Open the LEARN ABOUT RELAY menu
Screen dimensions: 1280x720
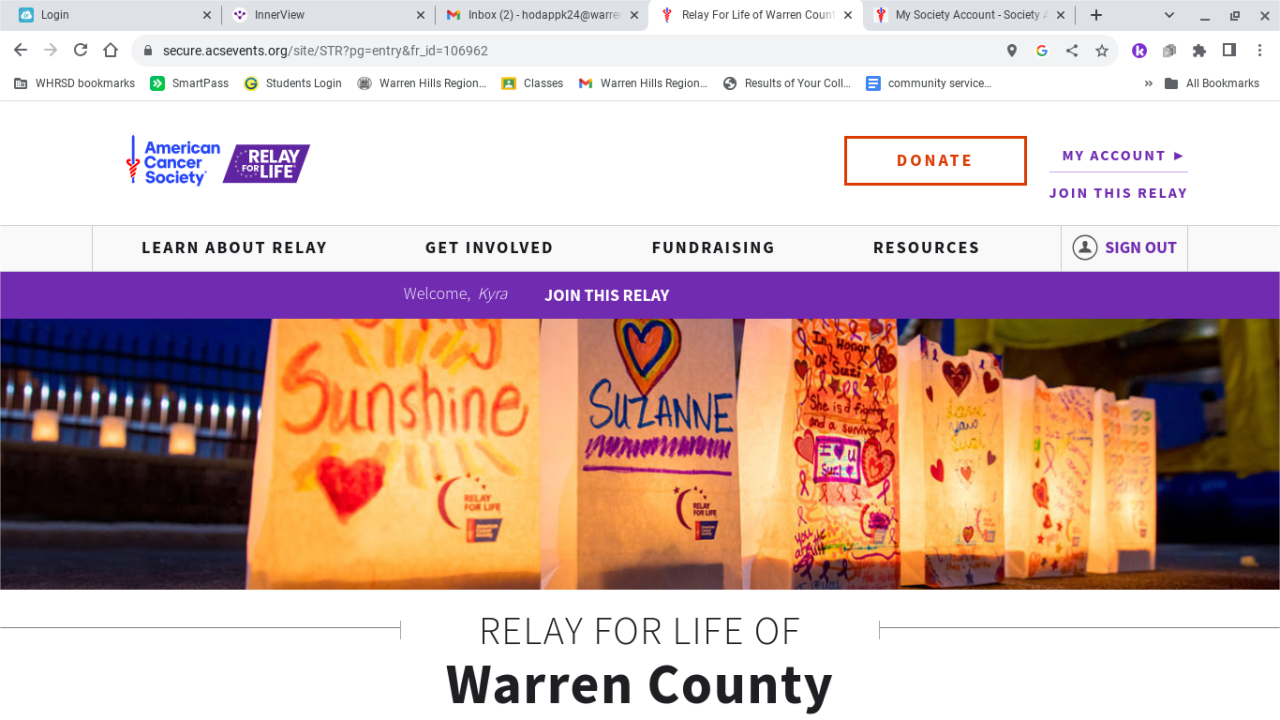[234, 248]
